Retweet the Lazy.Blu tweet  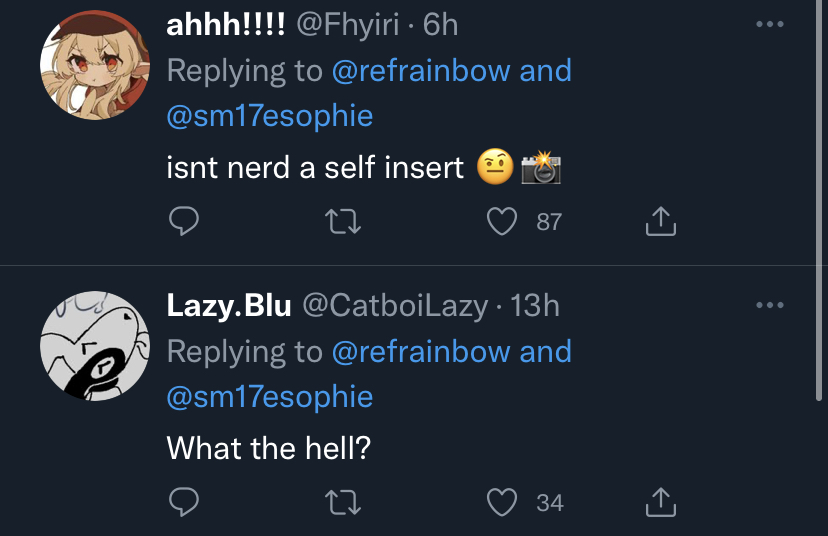343,502
